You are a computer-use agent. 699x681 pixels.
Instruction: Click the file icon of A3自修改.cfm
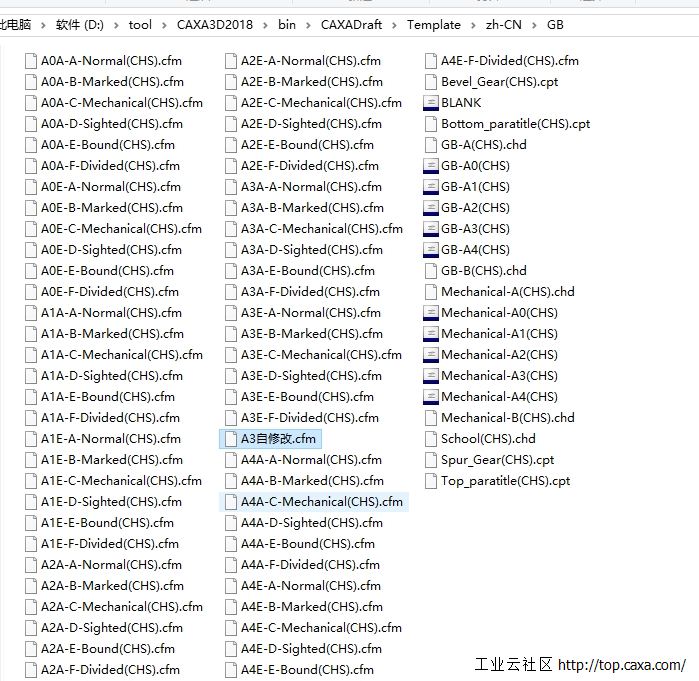(x=231, y=439)
